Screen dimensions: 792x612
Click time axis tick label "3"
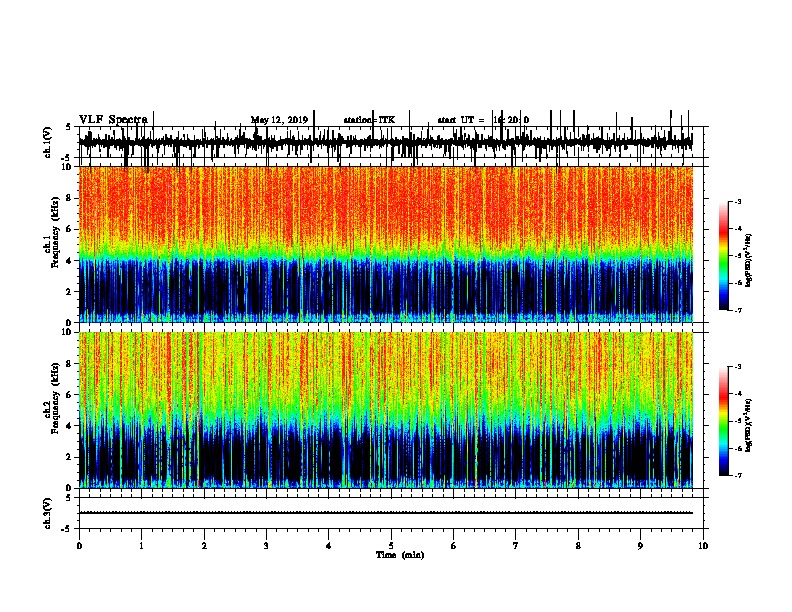point(266,546)
